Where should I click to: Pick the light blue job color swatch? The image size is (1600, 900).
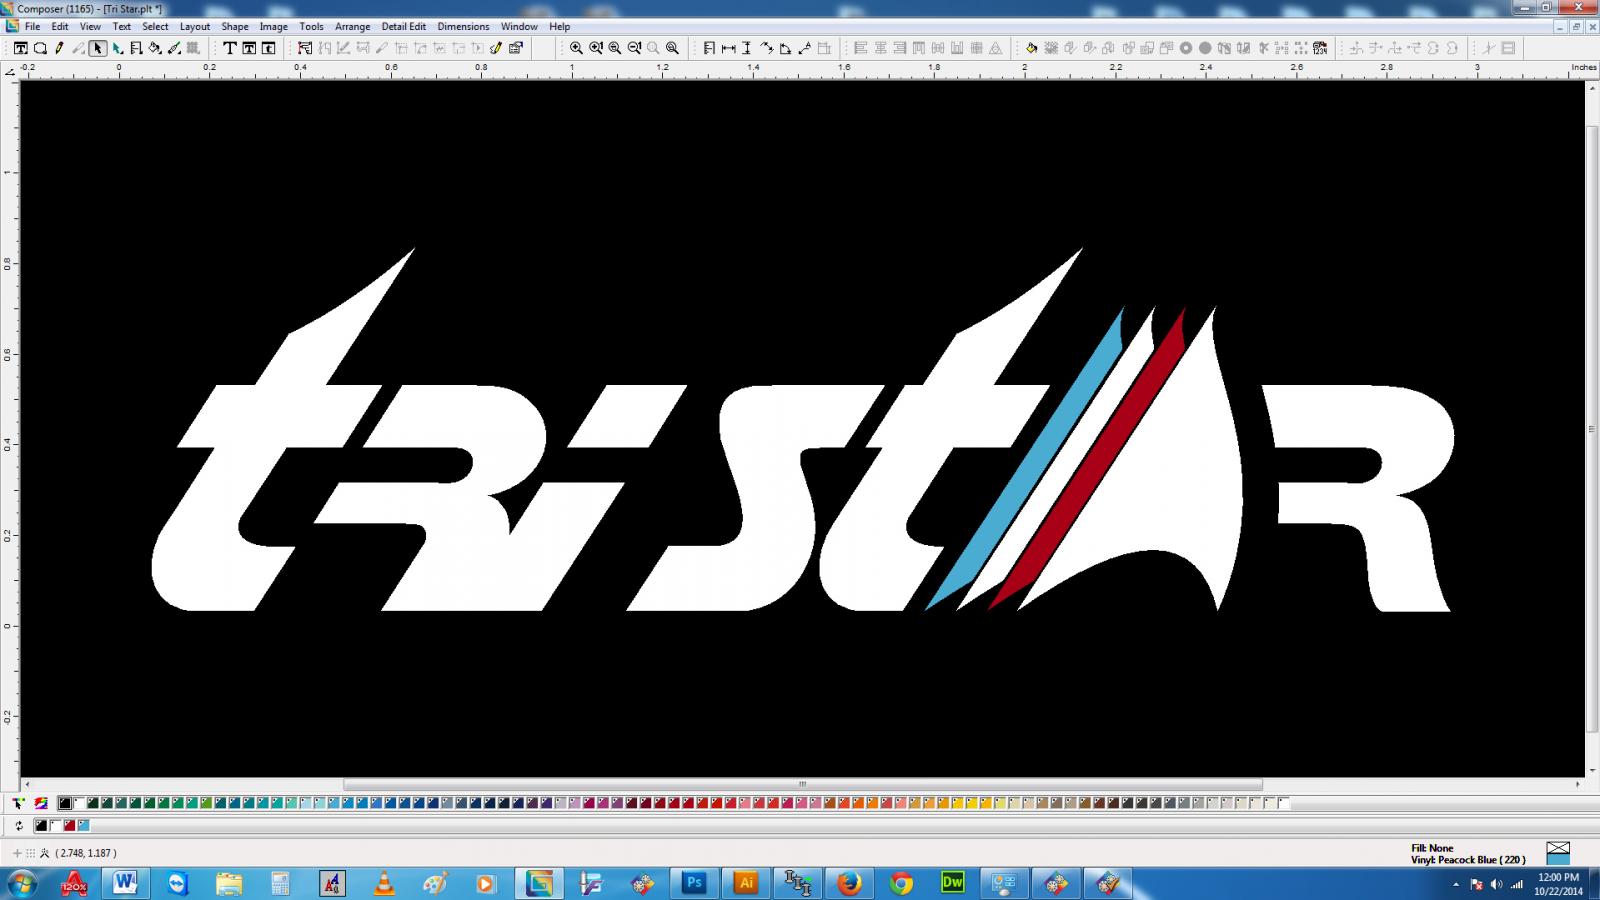pyautogui.click(x=83, y=826)
